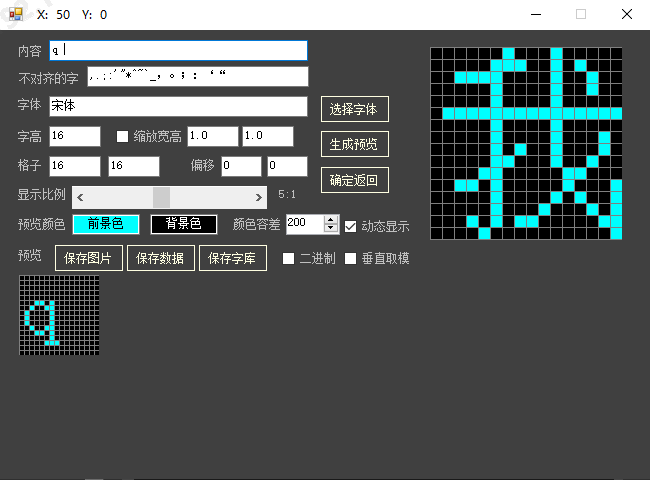
Task: Click the second 缩放宽高 scale value field
Action: coord(268,136)
